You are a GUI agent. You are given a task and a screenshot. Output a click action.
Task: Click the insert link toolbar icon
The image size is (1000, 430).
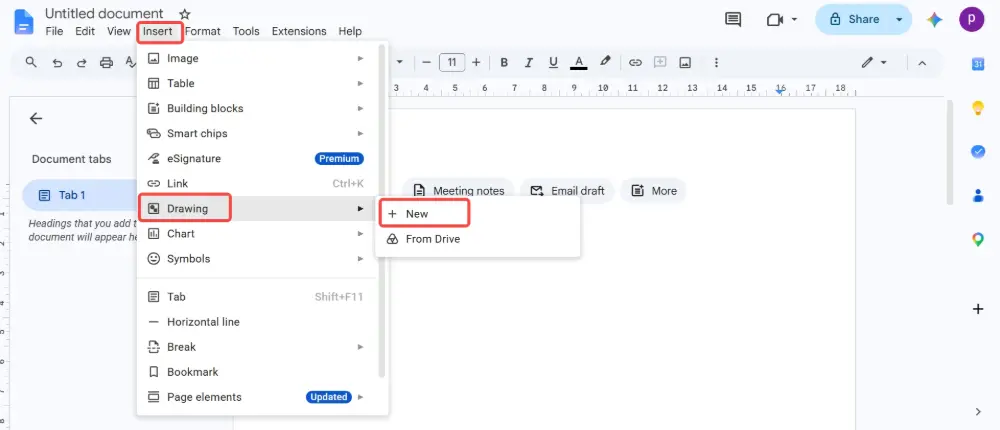tap(635, 63)
